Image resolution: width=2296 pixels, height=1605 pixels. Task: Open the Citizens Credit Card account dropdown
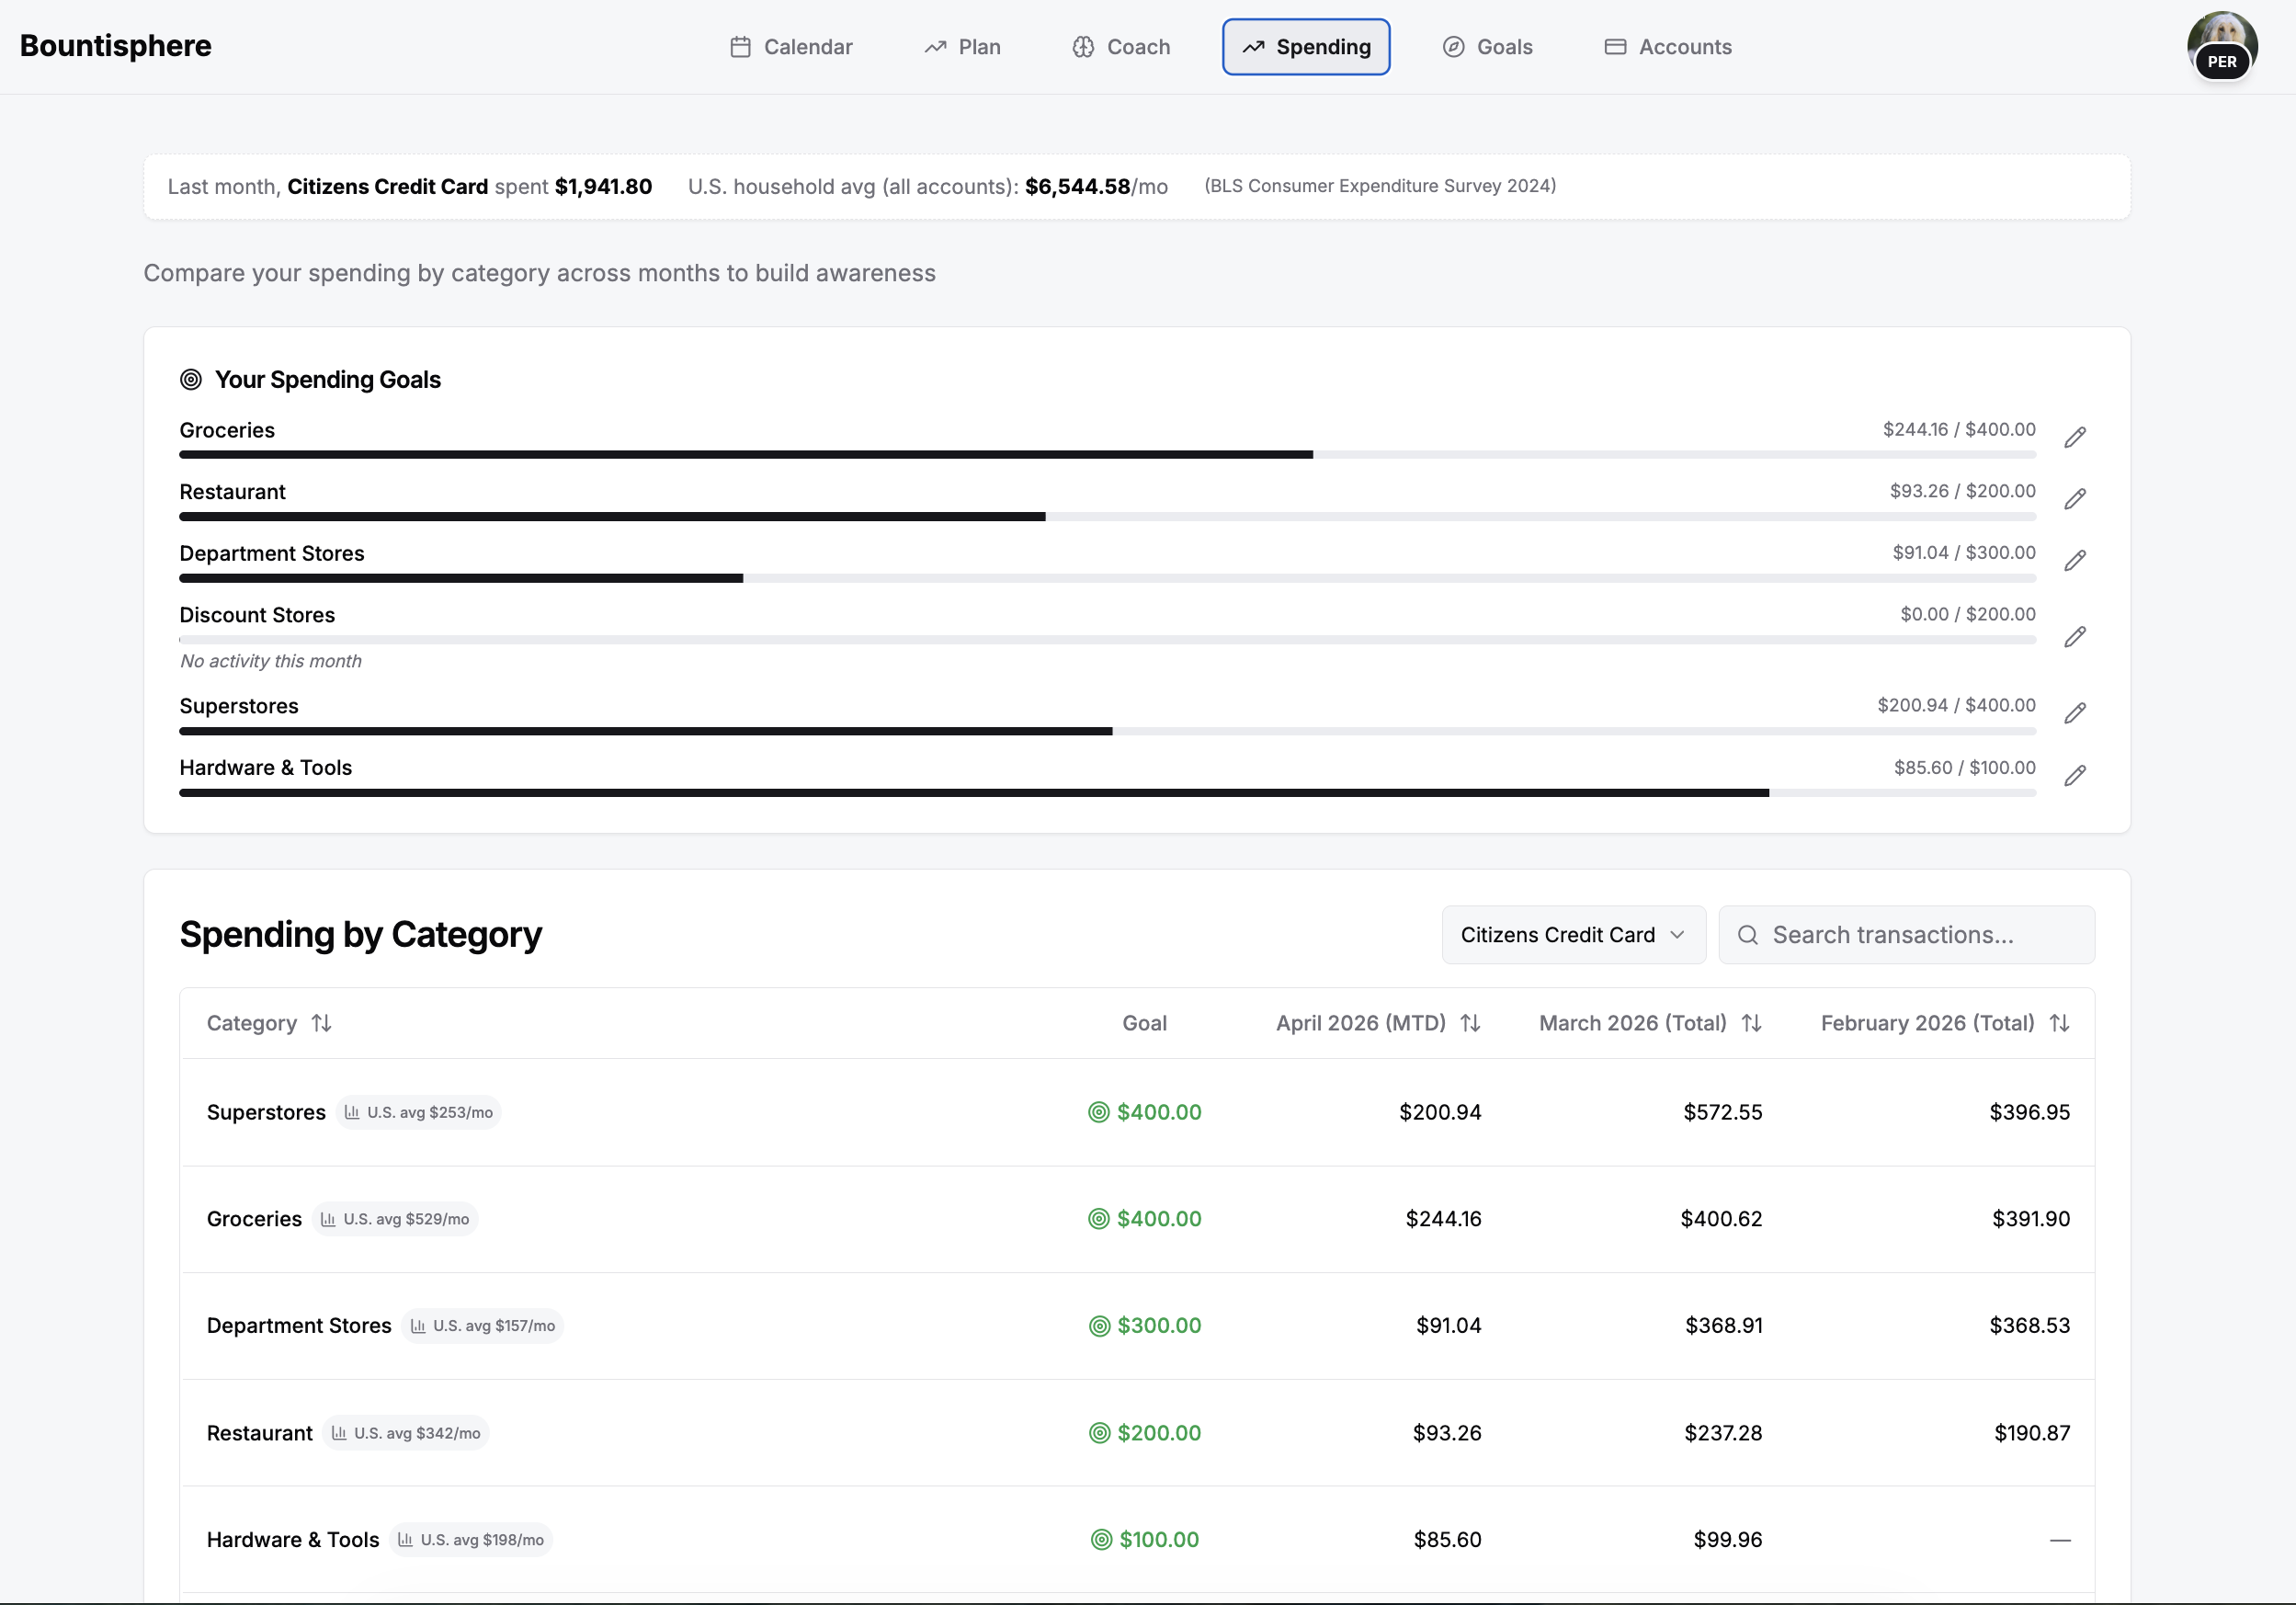[1573, 935]
